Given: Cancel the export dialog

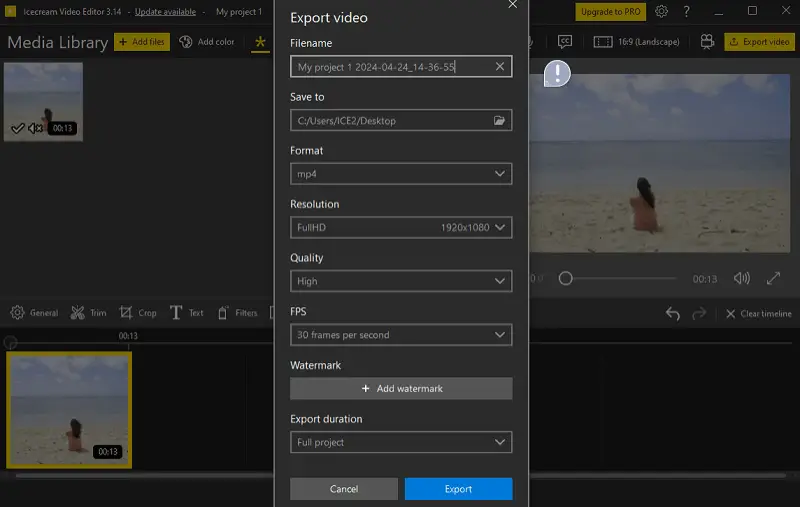Looking at the screenshot, I should [x=344, y=489].
